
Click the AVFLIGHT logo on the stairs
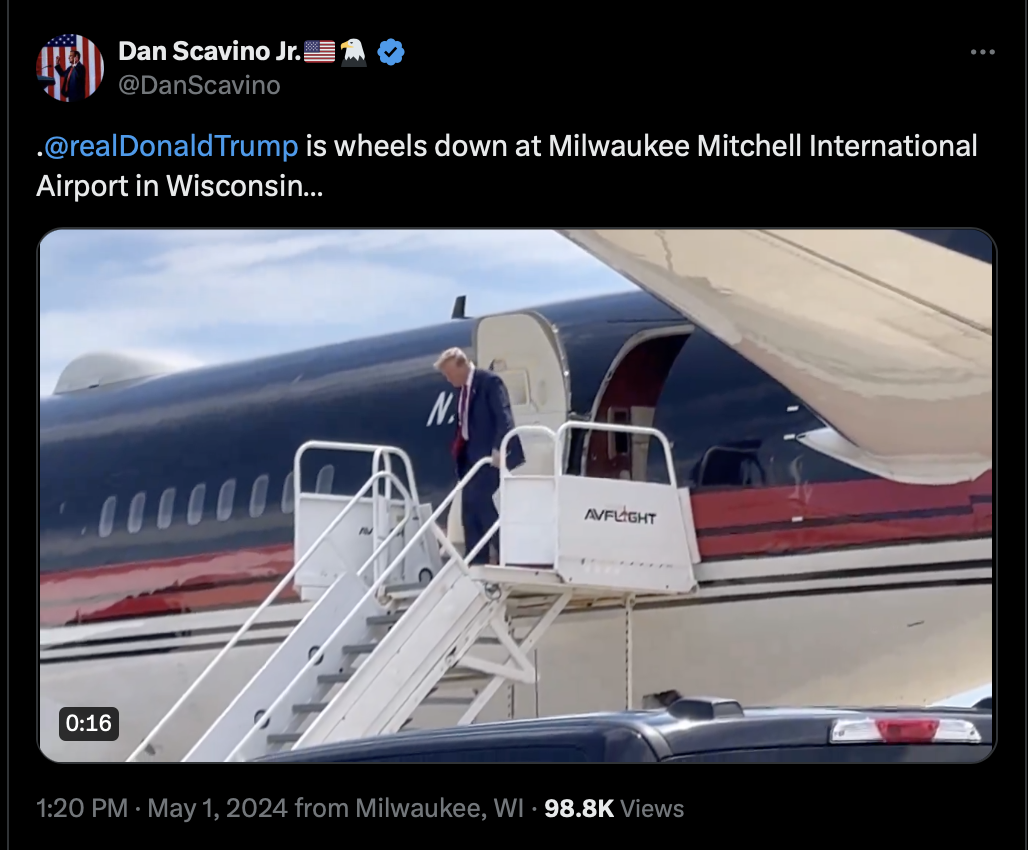620,516
